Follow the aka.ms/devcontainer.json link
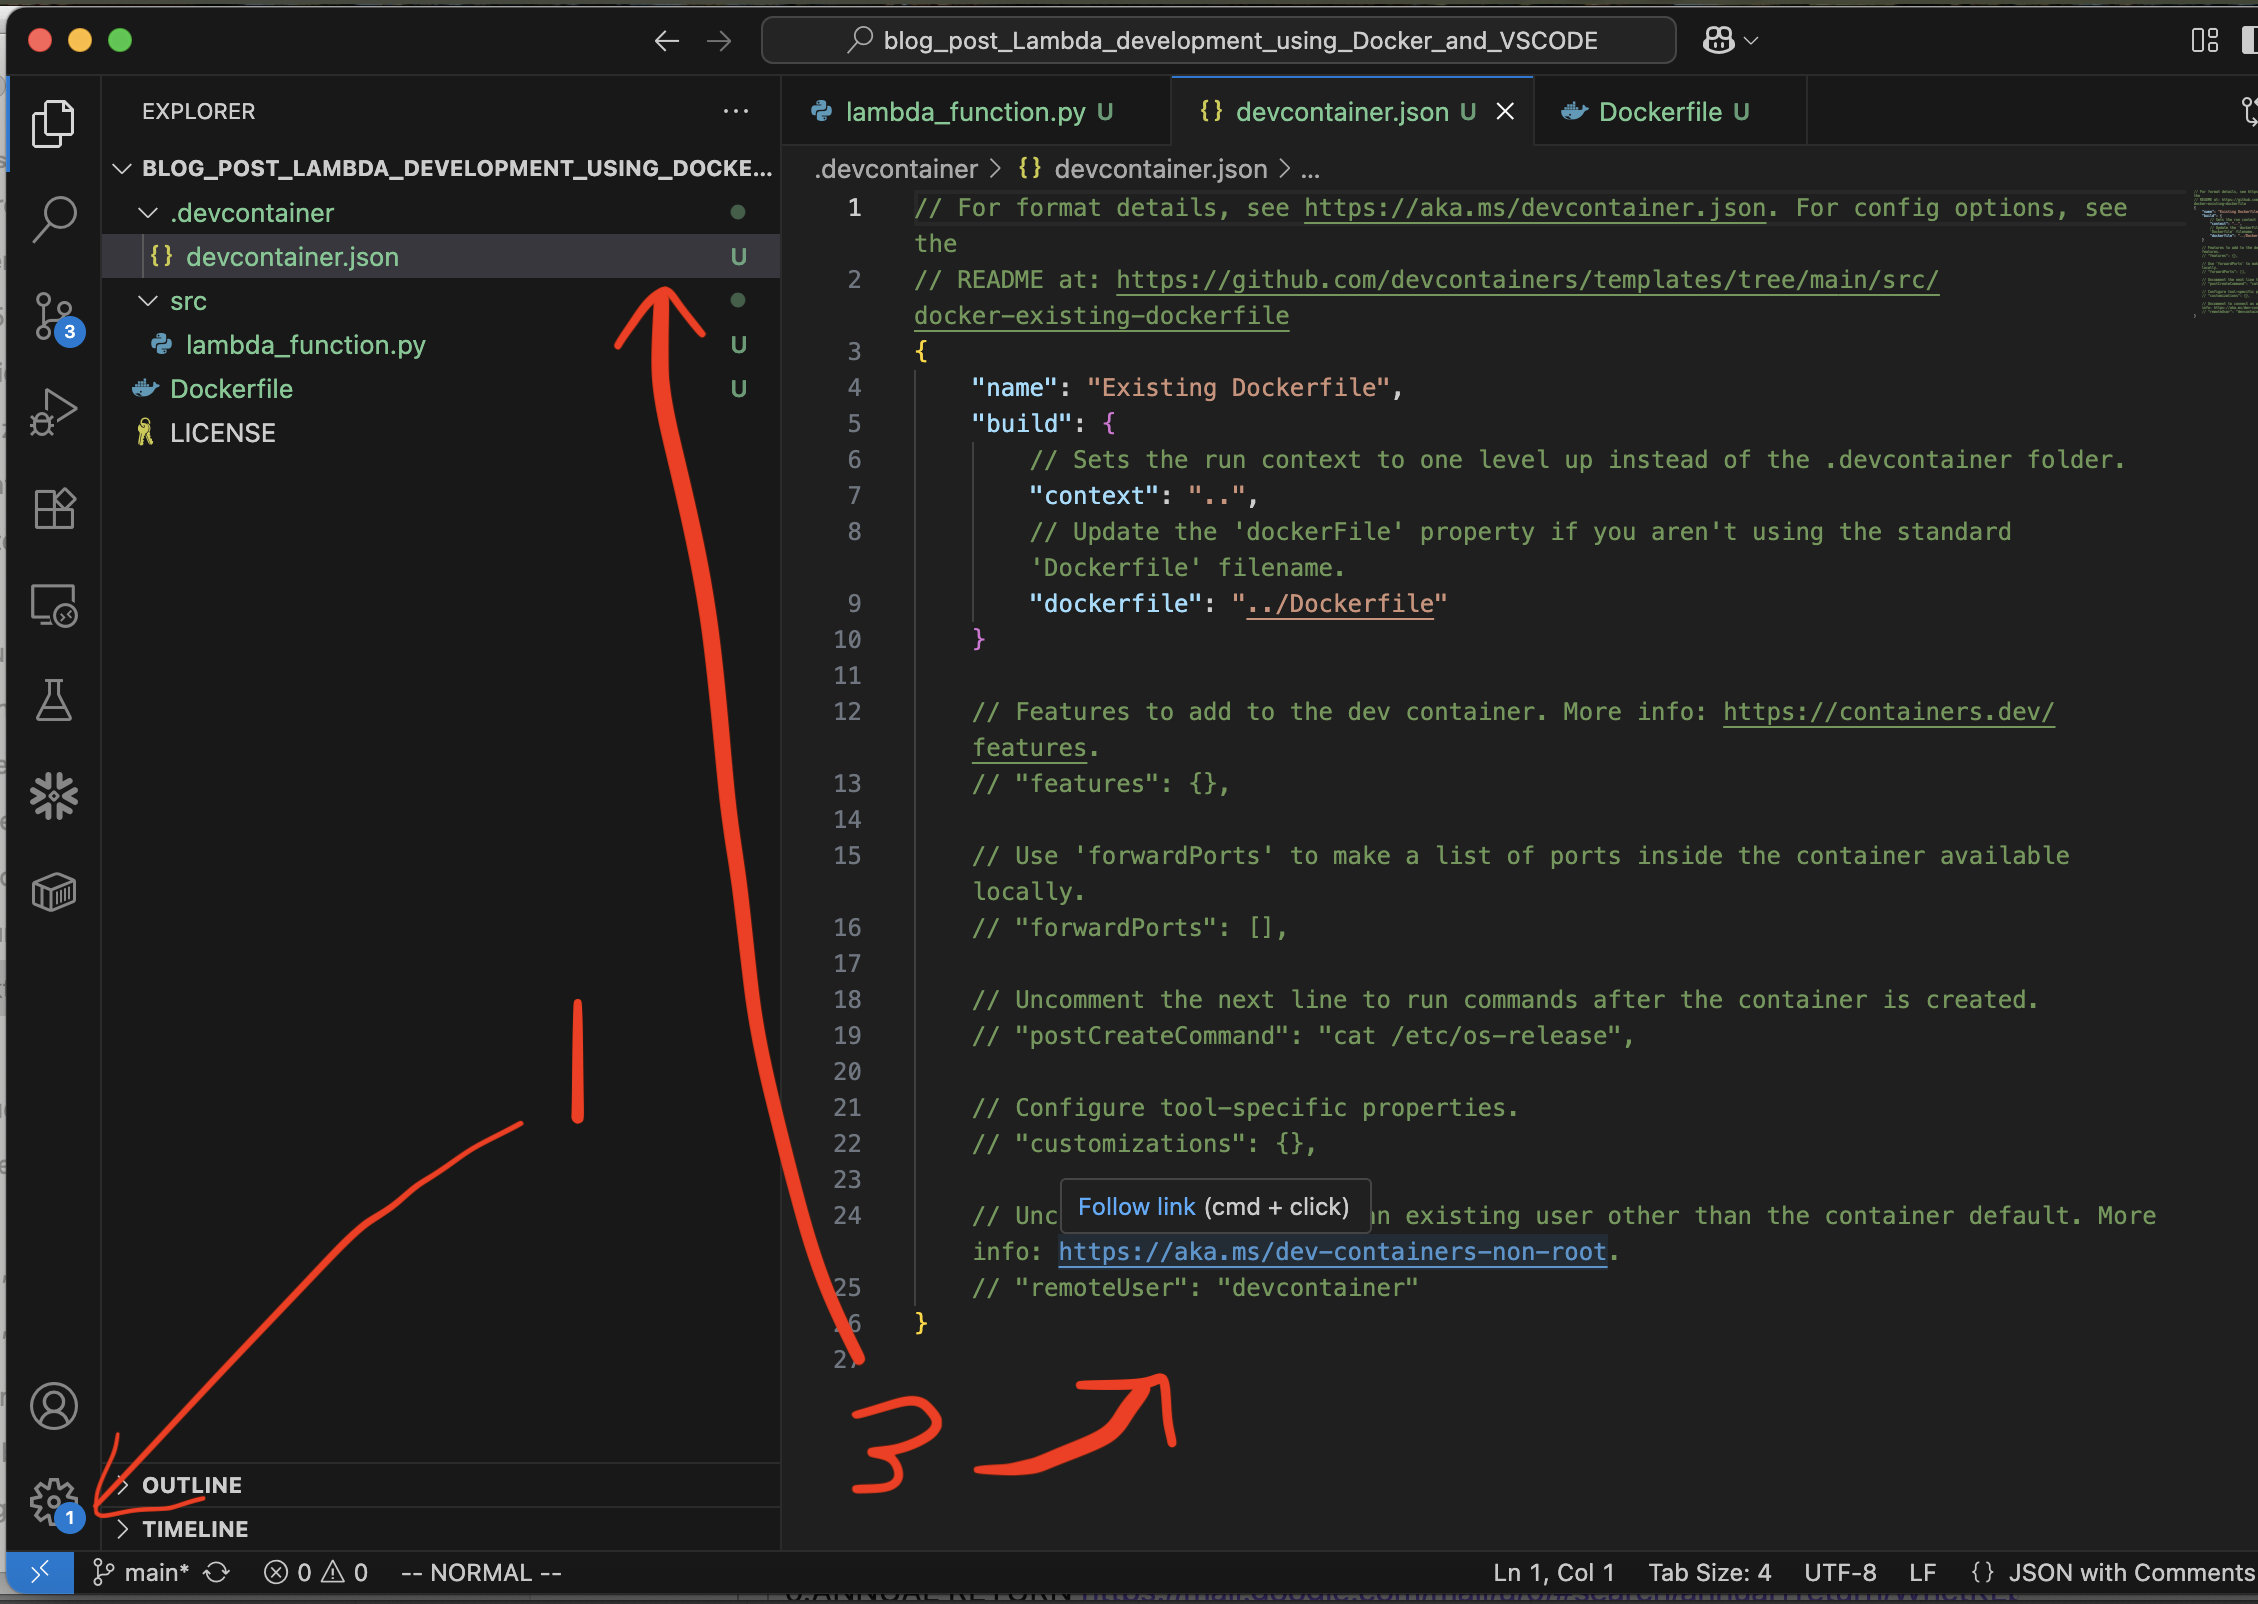This screenshot has width=2258, height=1604. pos(1535,208)
